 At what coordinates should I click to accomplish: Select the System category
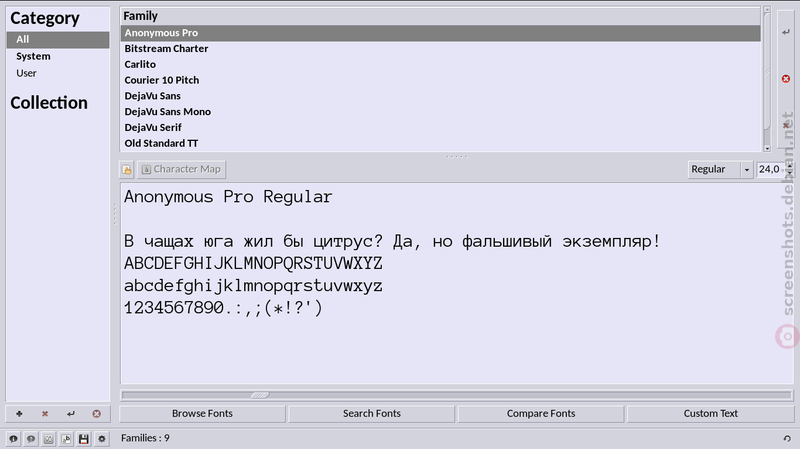click(x=58, y=56)
